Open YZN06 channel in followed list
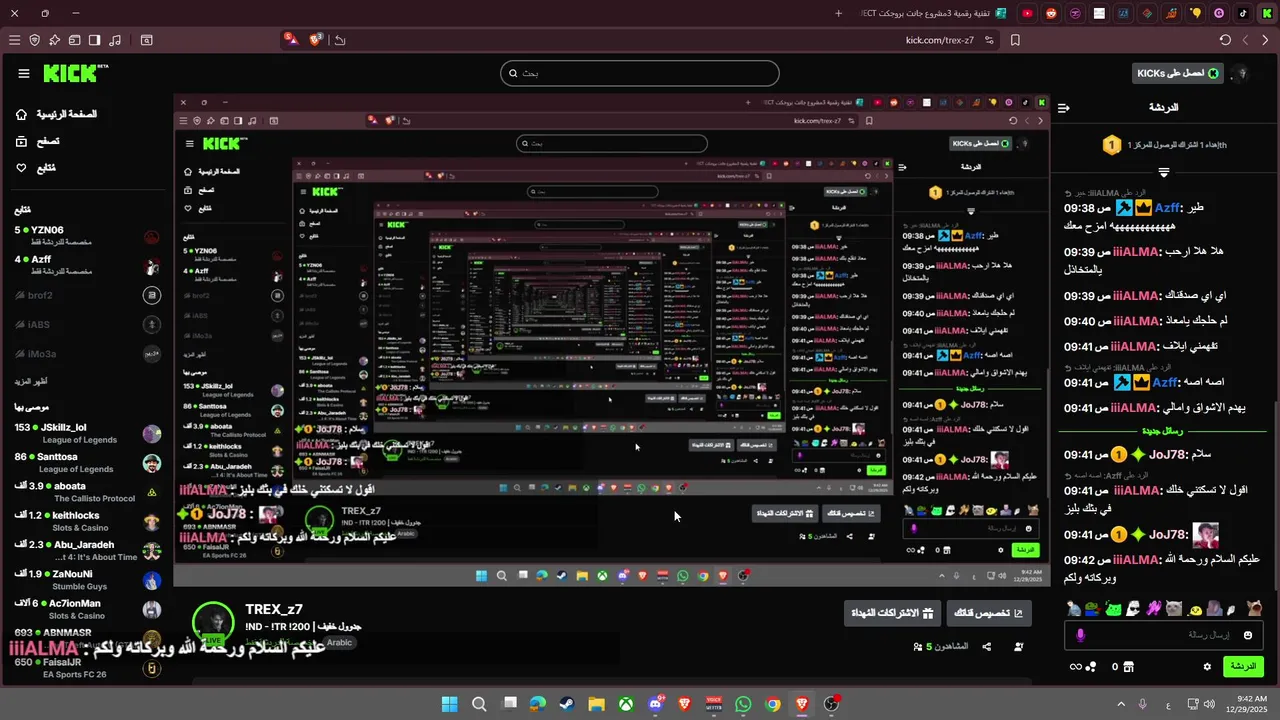The image size is (1280, 720). (86, 237)
